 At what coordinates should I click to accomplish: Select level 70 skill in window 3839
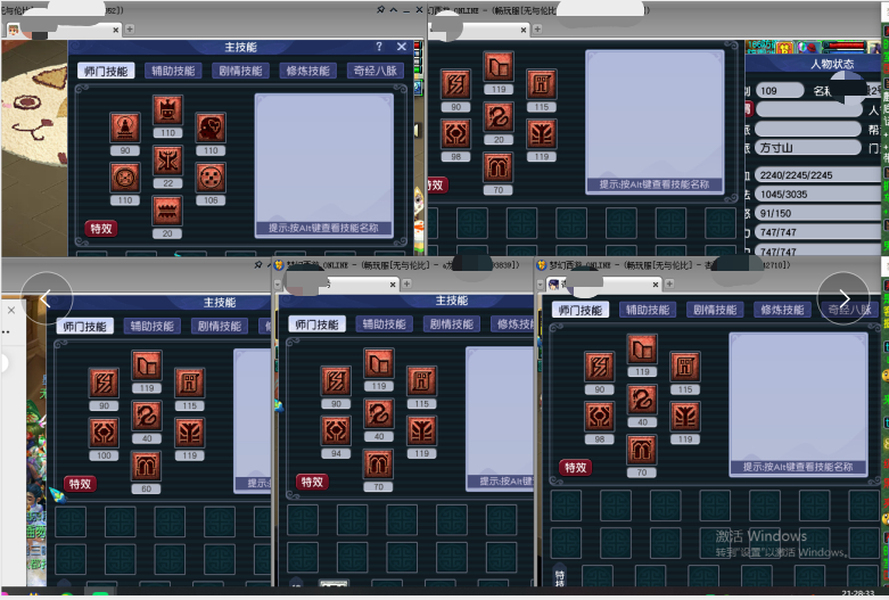point(379,464)
